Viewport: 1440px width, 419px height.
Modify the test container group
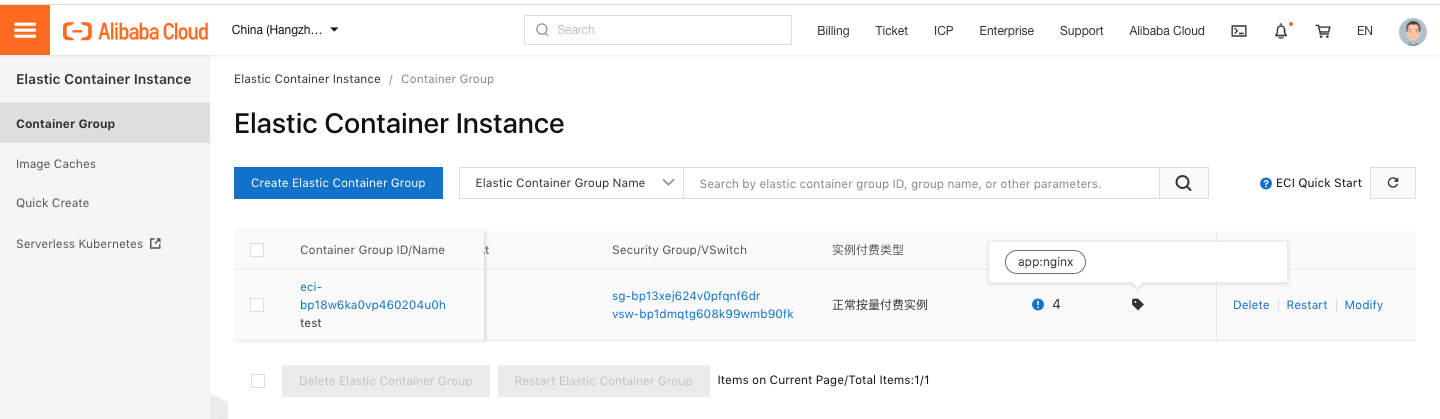[1364, 305]
